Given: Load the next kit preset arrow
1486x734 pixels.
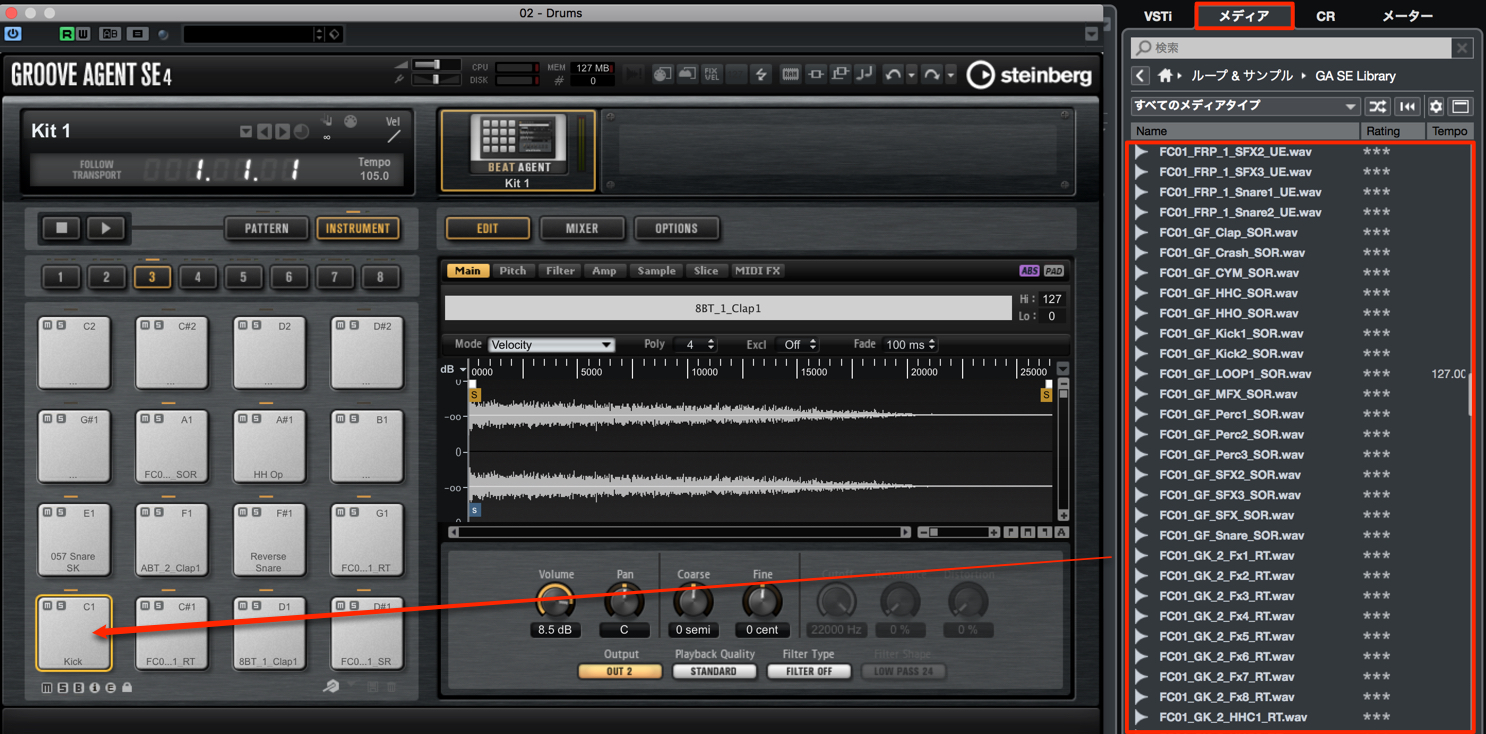Looking at the screenshot, I should coord(283,132).
